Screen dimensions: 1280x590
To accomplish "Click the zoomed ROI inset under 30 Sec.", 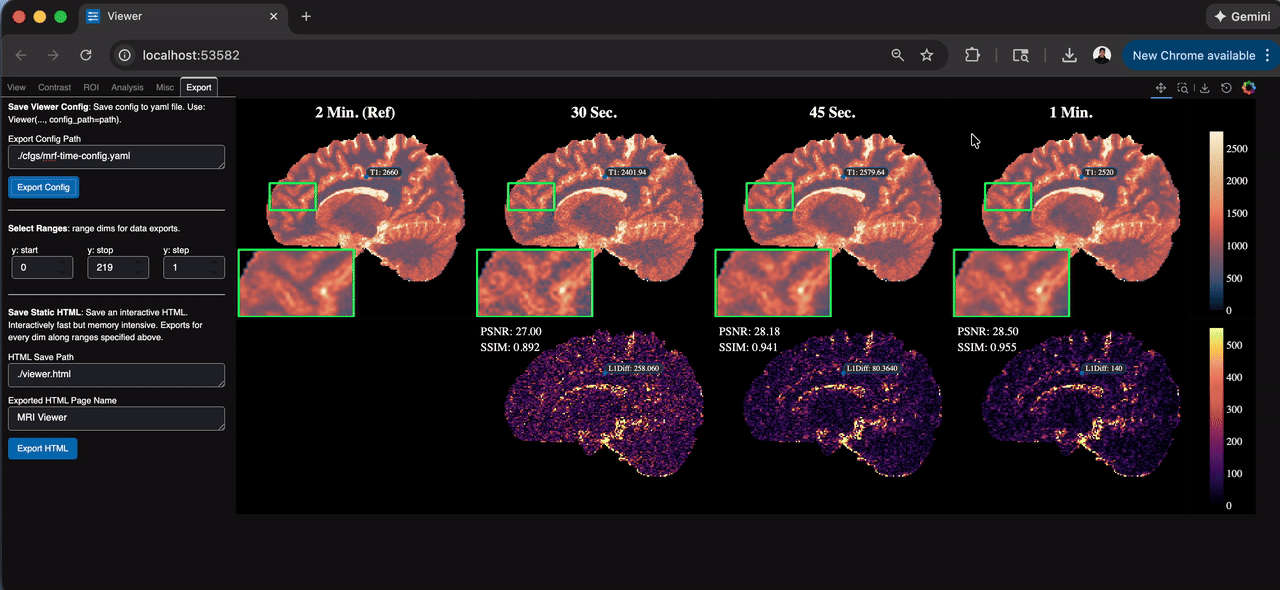I will coord(535,283).
